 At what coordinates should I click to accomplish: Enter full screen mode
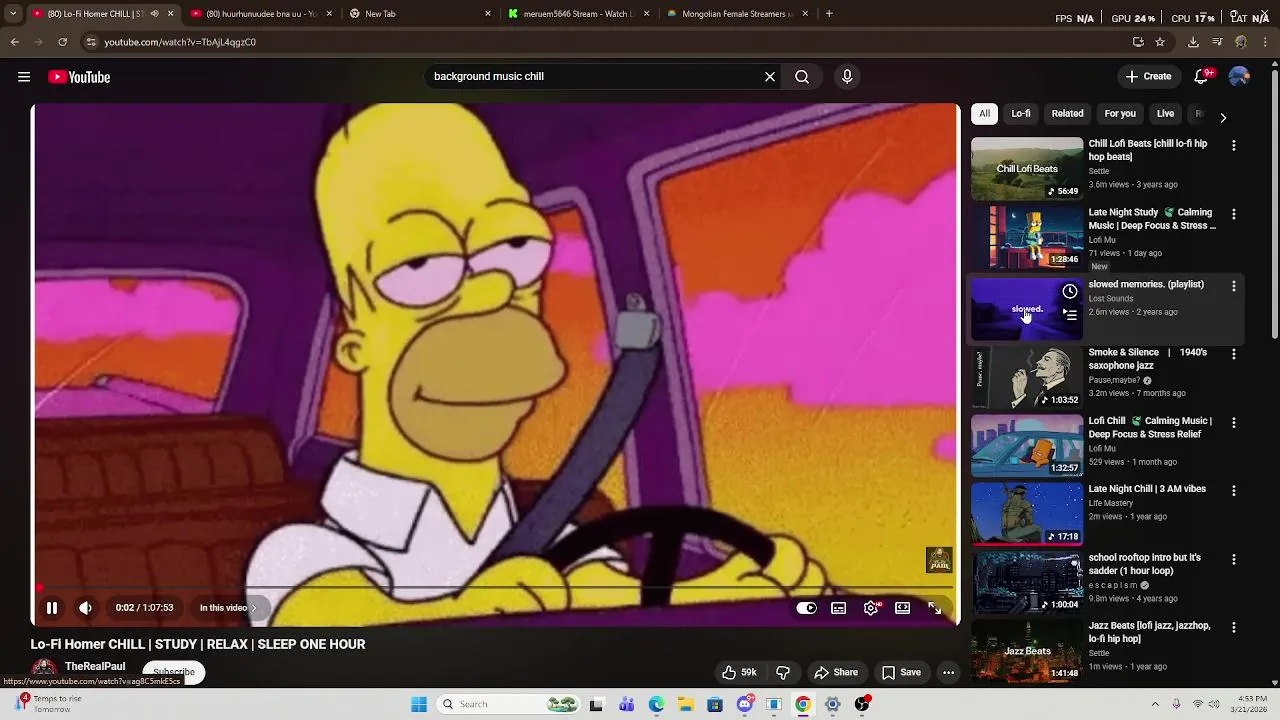pos(935,608)
